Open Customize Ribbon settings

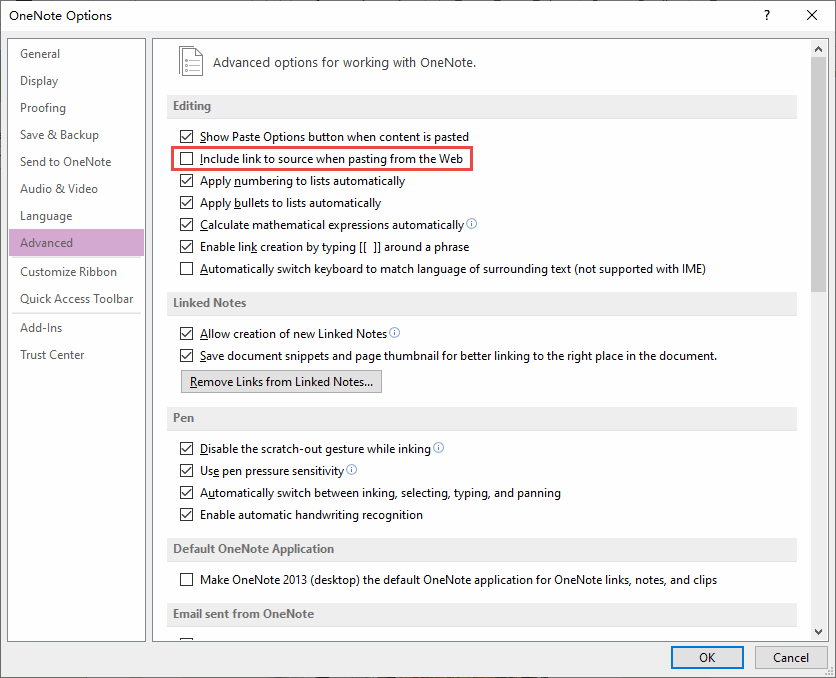(76, 272)
